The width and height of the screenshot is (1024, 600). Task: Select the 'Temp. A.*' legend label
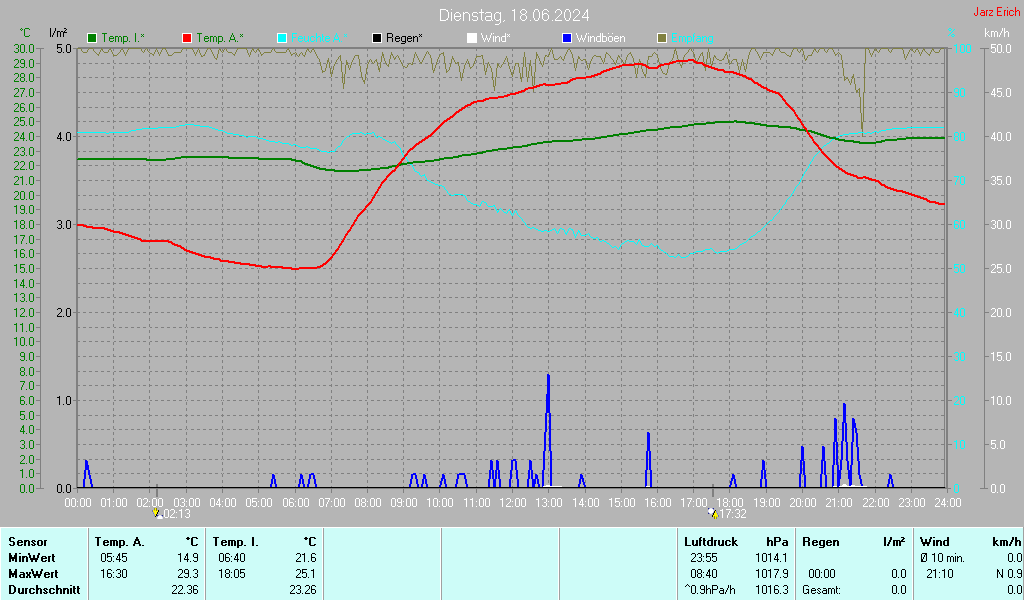pyautogui.click(x=219, y=39)
